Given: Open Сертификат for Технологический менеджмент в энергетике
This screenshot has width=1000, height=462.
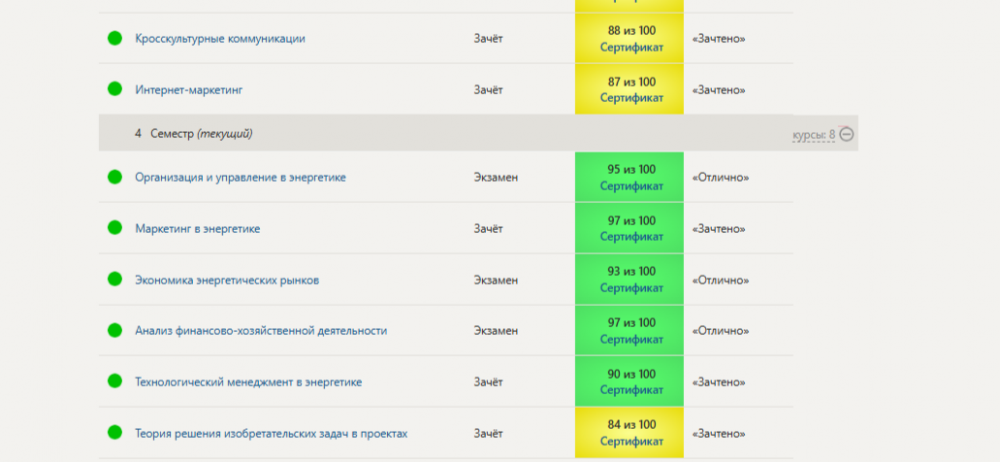Looking at the screenshot, I should (x=631, y=390).
